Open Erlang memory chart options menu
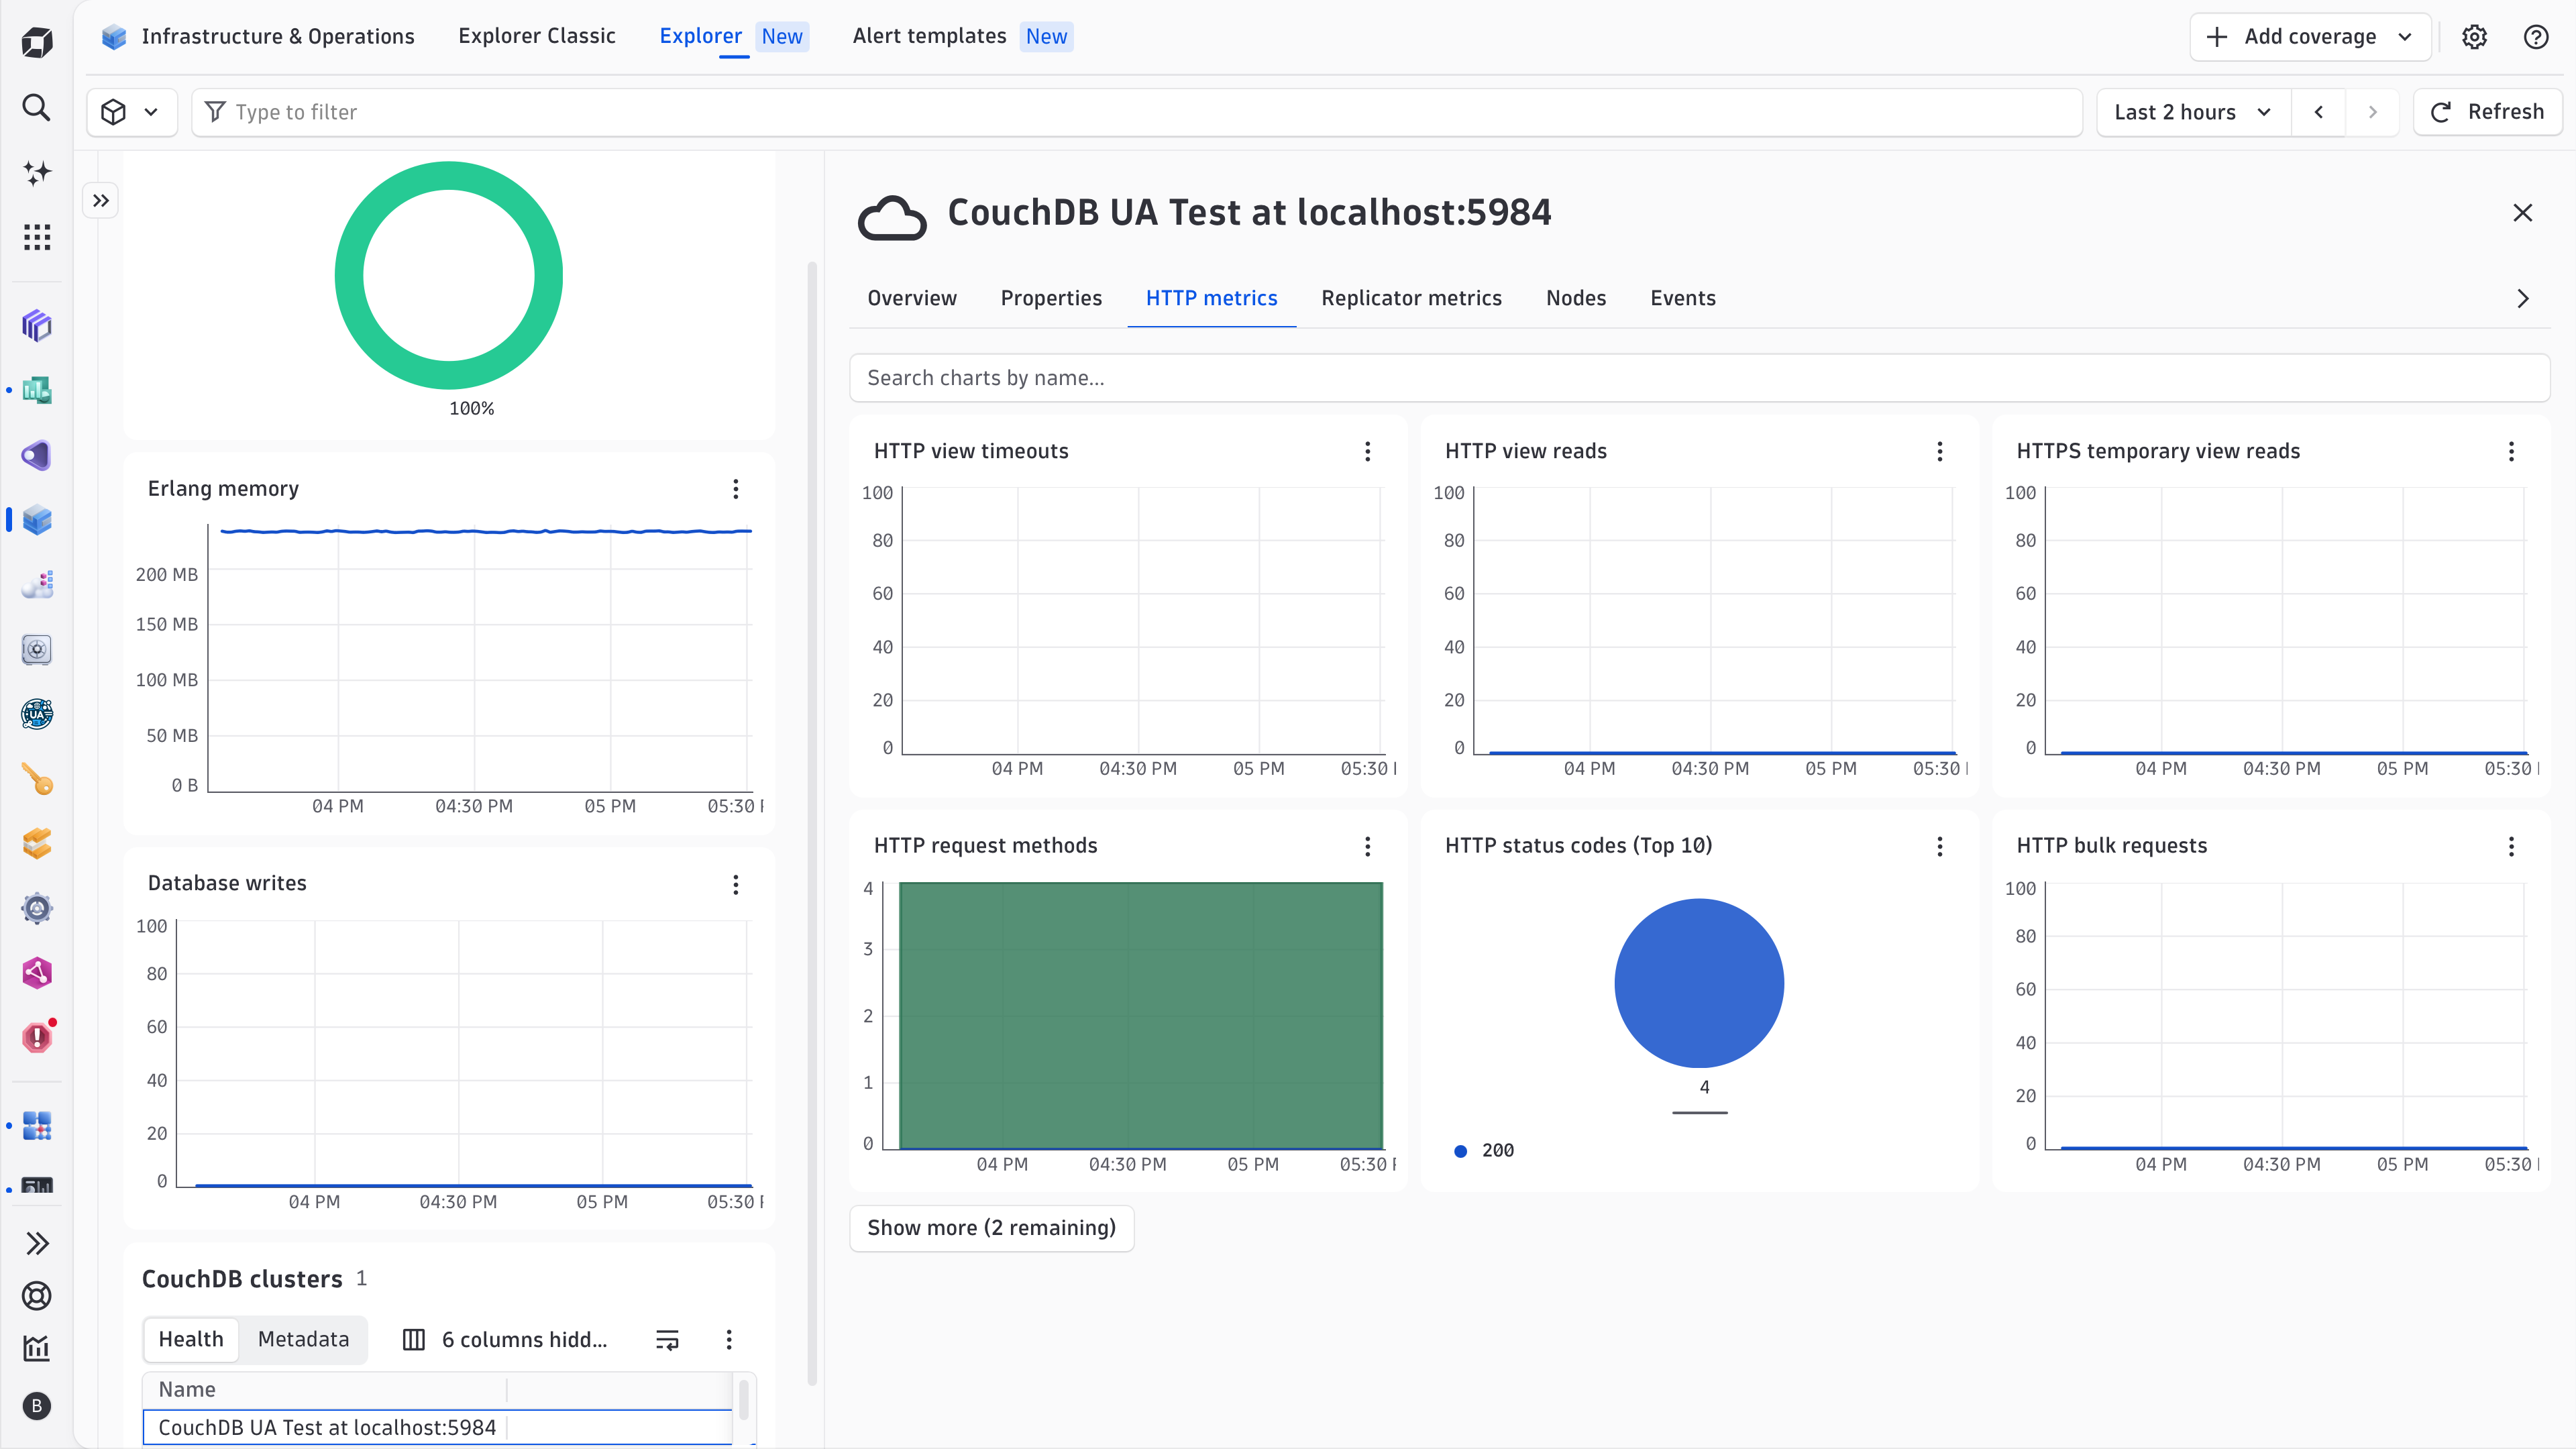Screen dimensions: 2576x1449 coord(736,489)
